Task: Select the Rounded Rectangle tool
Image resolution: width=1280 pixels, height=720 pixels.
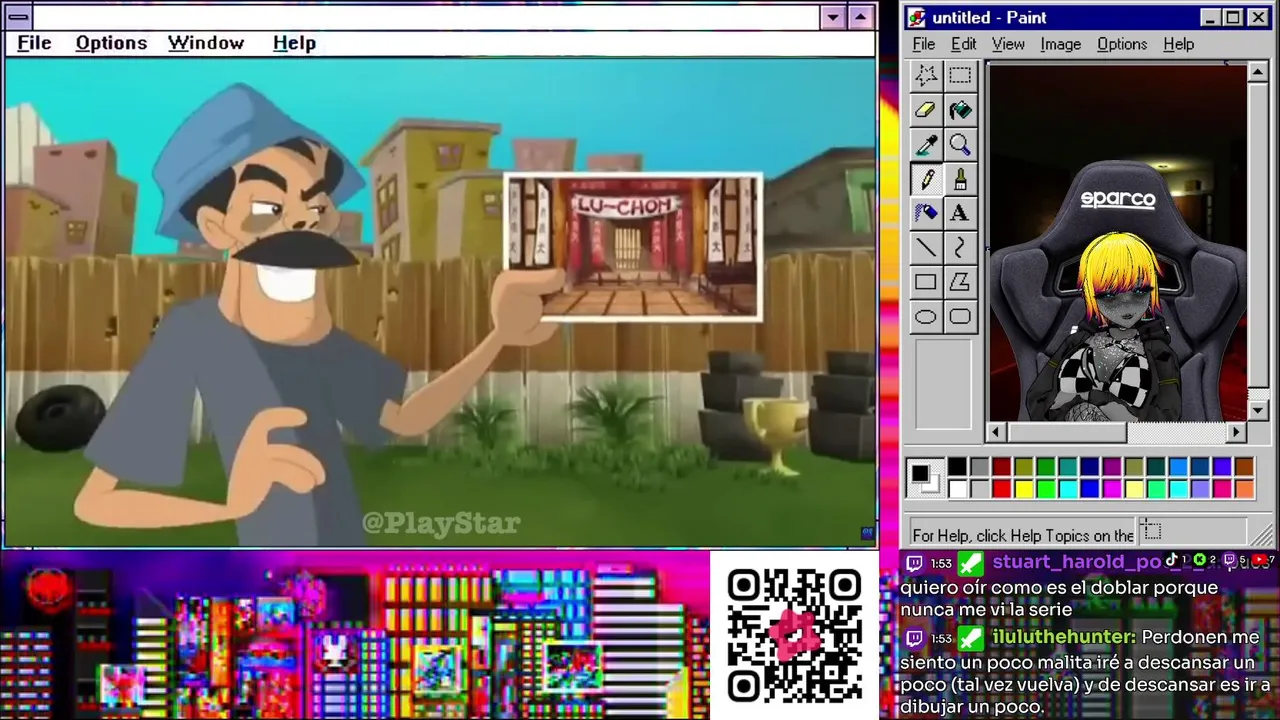Action: pyautogui.click(x=960, y=317)
